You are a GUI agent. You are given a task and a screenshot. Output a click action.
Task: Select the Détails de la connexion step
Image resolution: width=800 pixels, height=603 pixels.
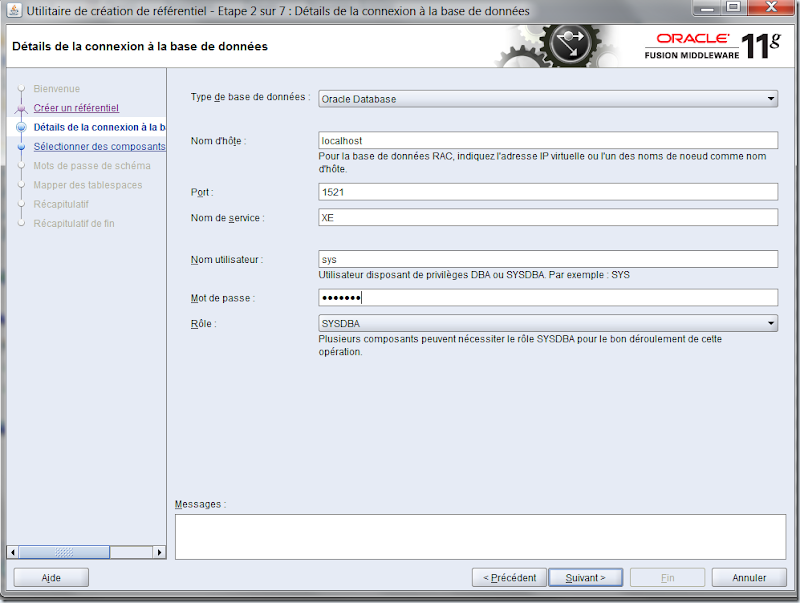pos(99,127)
